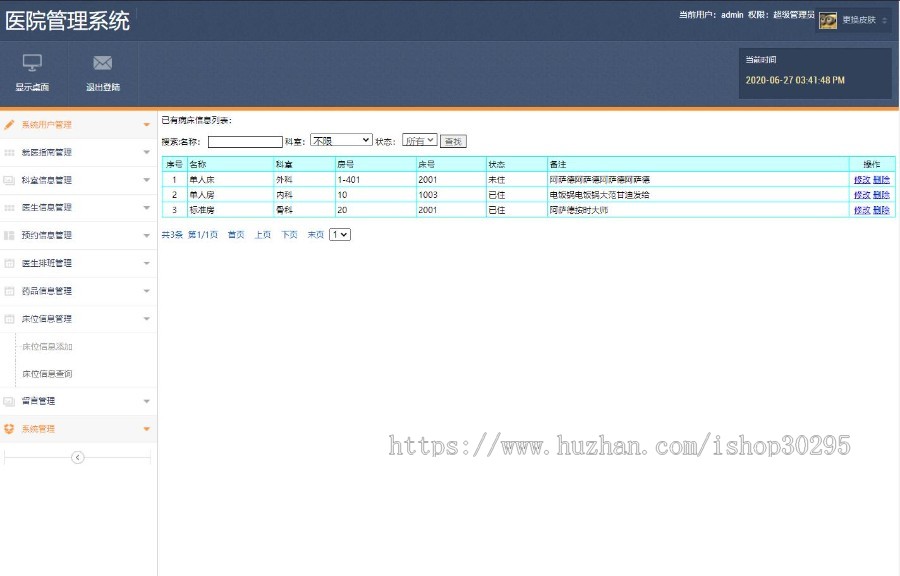This screenshot has height=576, width=900.
Task: Expand the 医生排班管理 menu arrow
Action: (x=146, y=263)
